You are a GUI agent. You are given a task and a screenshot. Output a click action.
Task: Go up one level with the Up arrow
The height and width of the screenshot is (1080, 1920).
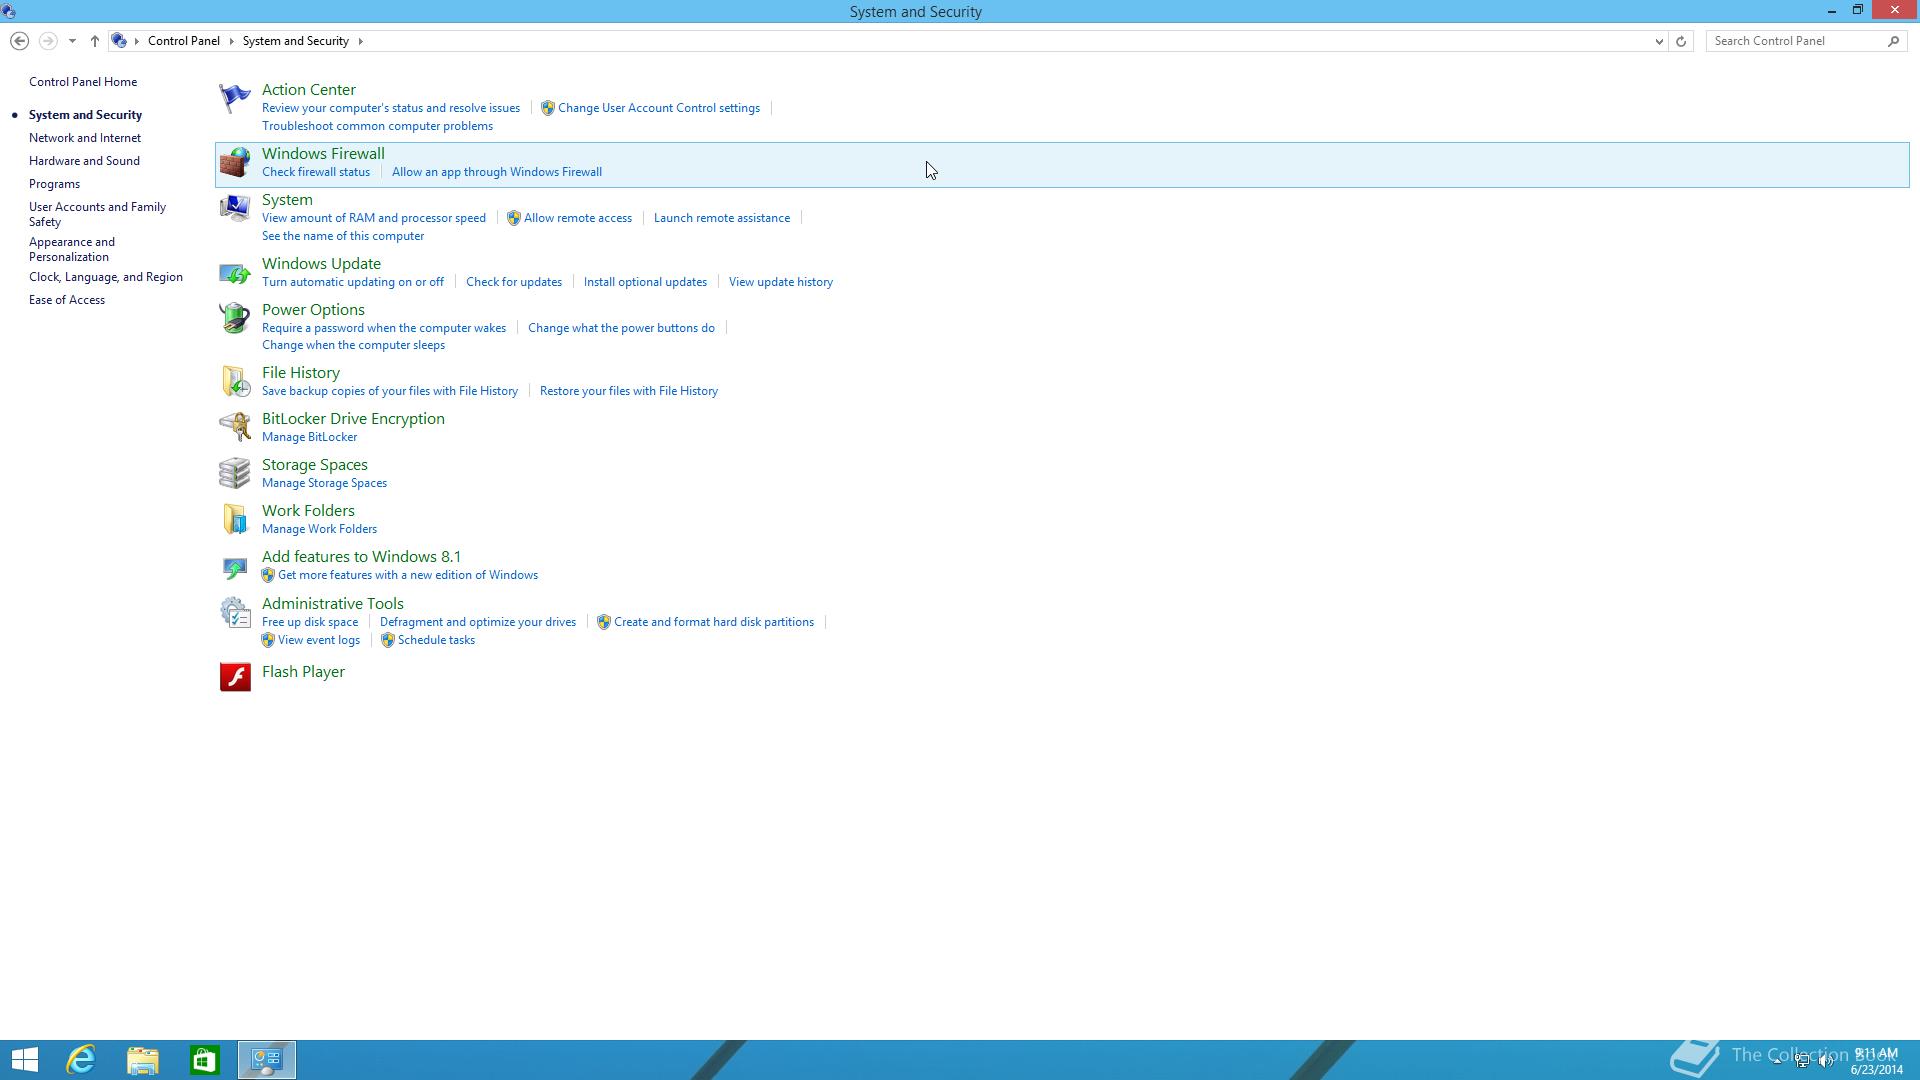94,41
